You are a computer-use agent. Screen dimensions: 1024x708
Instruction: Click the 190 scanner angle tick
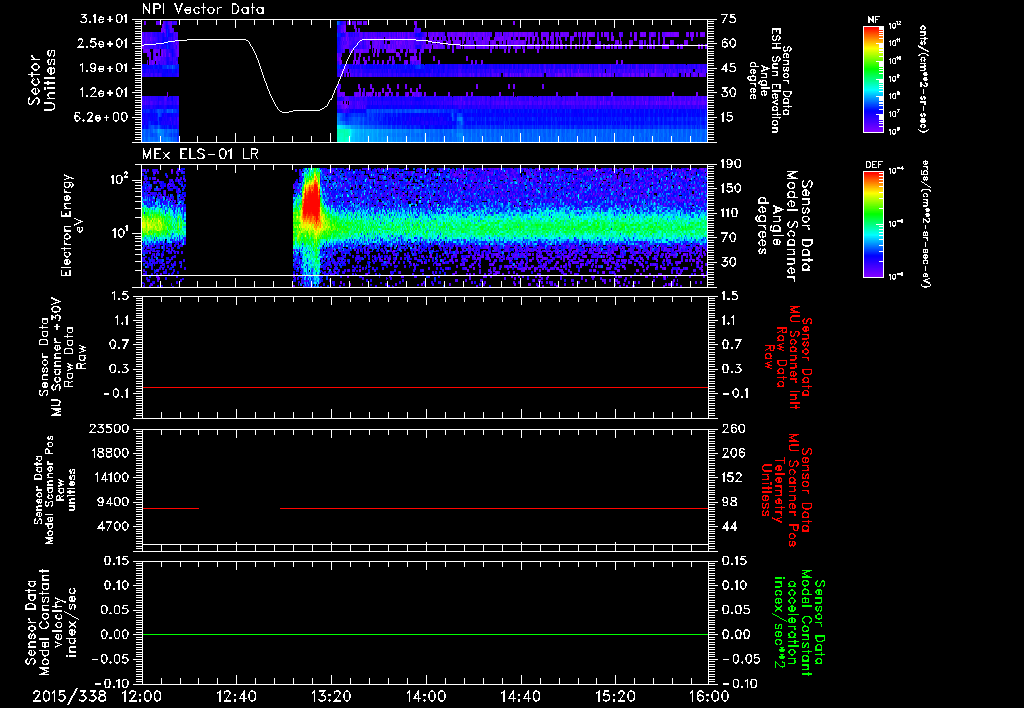point(731,163)
